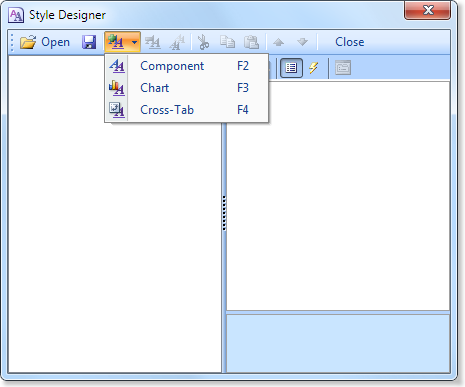Click the Copy icon in toolbar
This screenshot has height=387, width=465.
coord(228,42)
